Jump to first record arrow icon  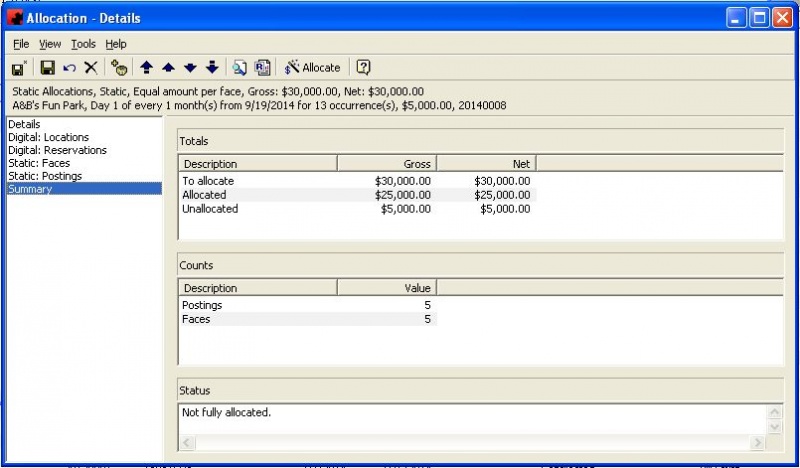[146, 68]
